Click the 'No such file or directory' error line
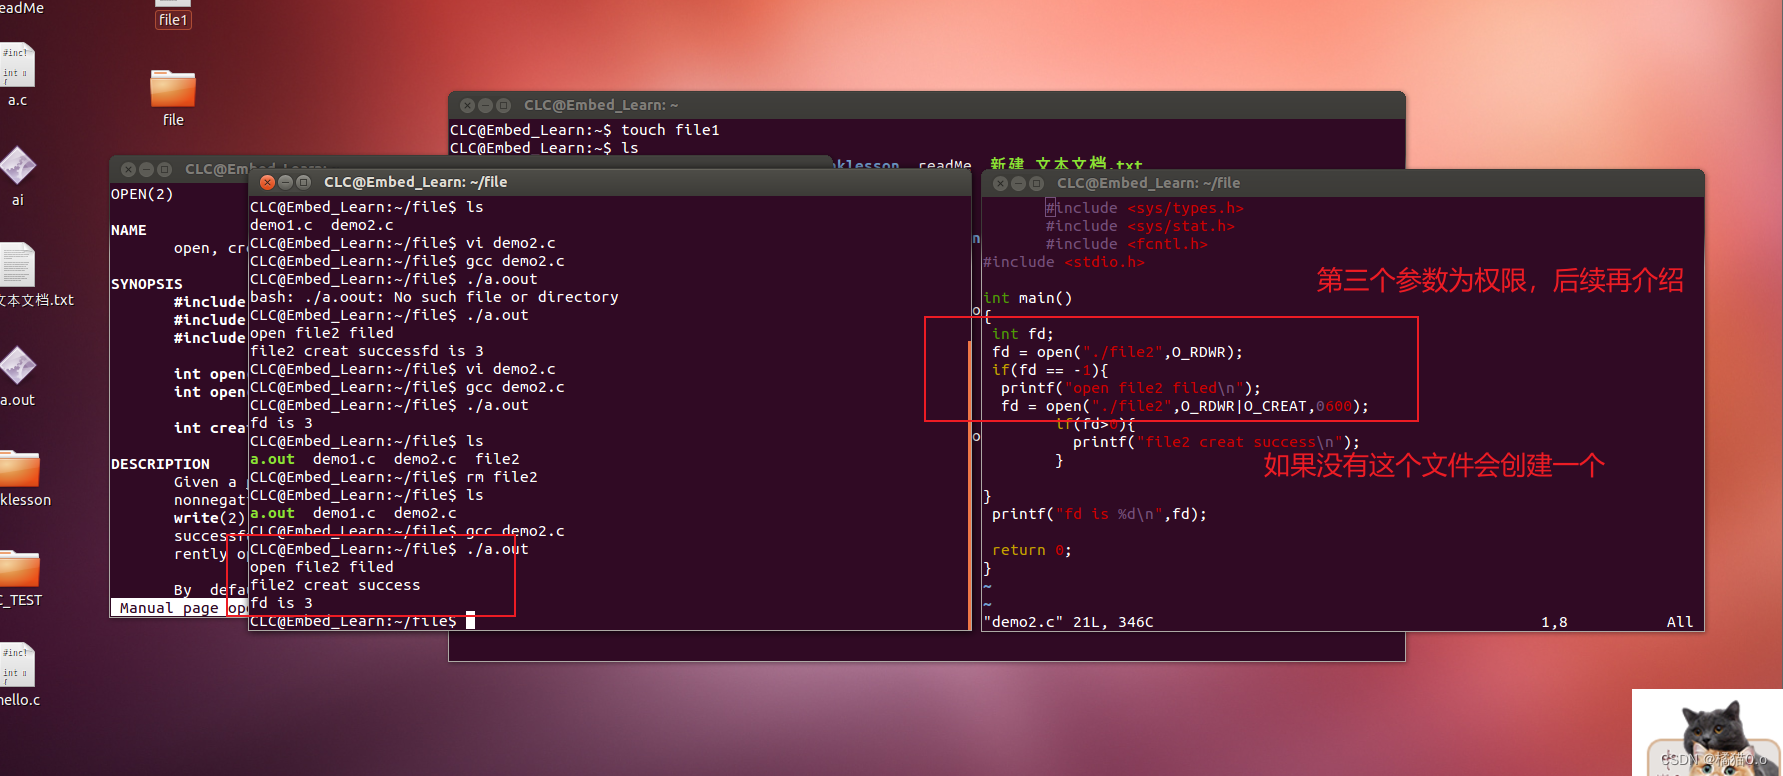 434,297
